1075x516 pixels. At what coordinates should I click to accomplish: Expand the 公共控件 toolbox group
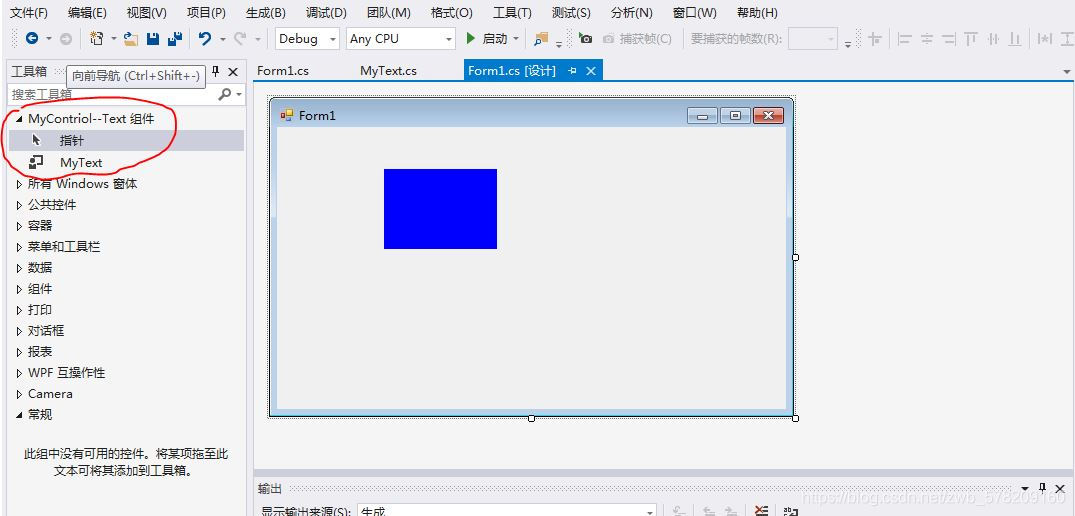pos(19,205)
